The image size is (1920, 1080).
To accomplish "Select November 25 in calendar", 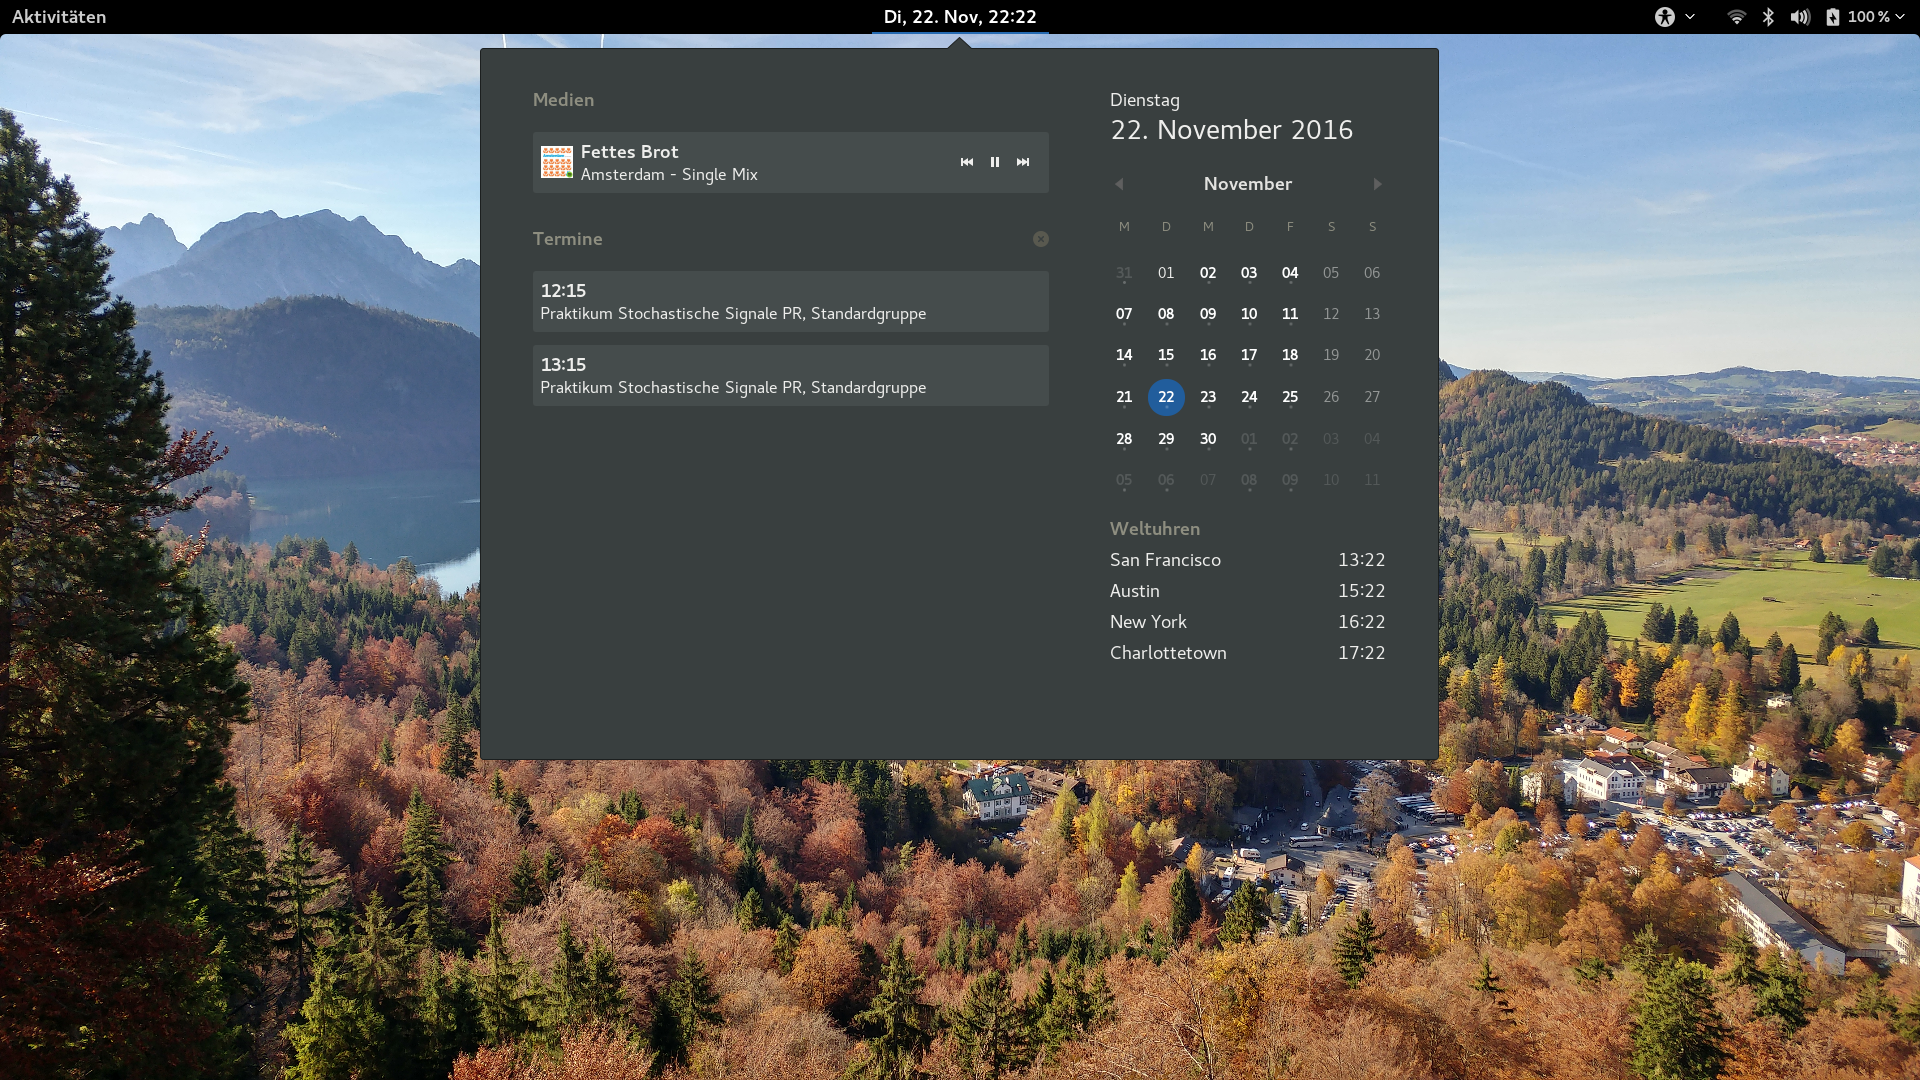I will click(x=1290, y=397).
